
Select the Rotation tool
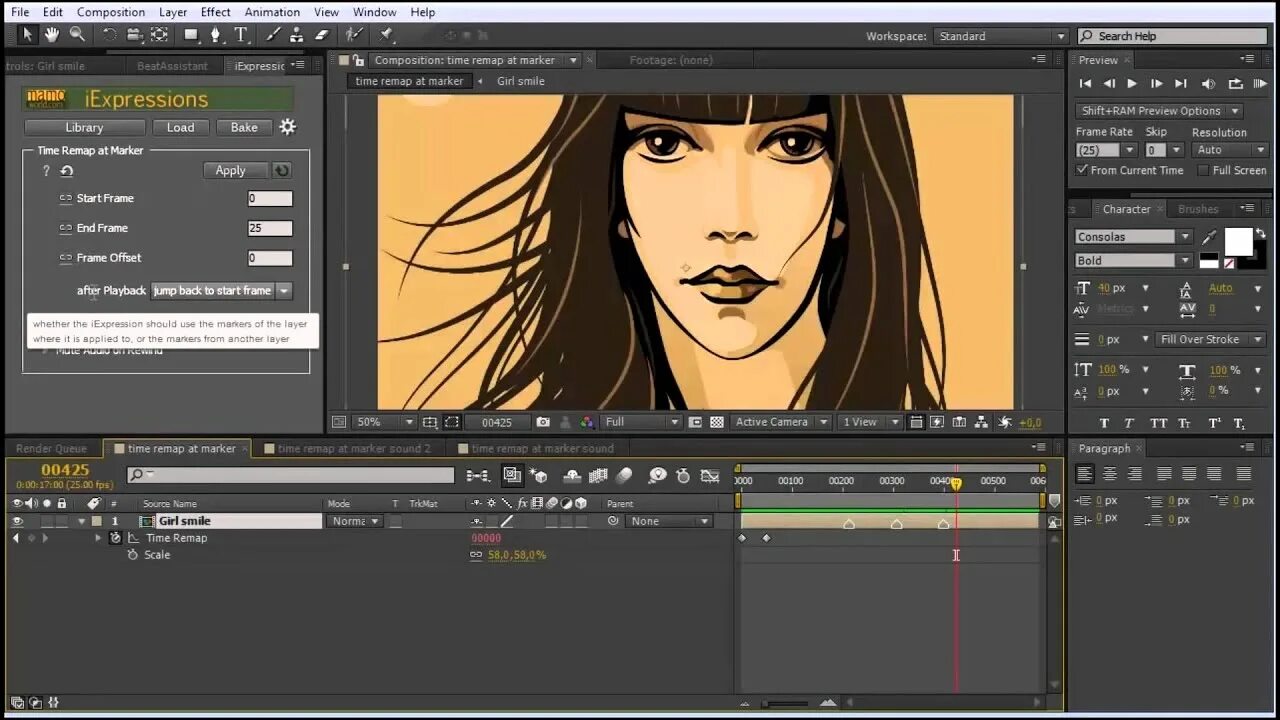pyautogui.click(x=110, y=35)
